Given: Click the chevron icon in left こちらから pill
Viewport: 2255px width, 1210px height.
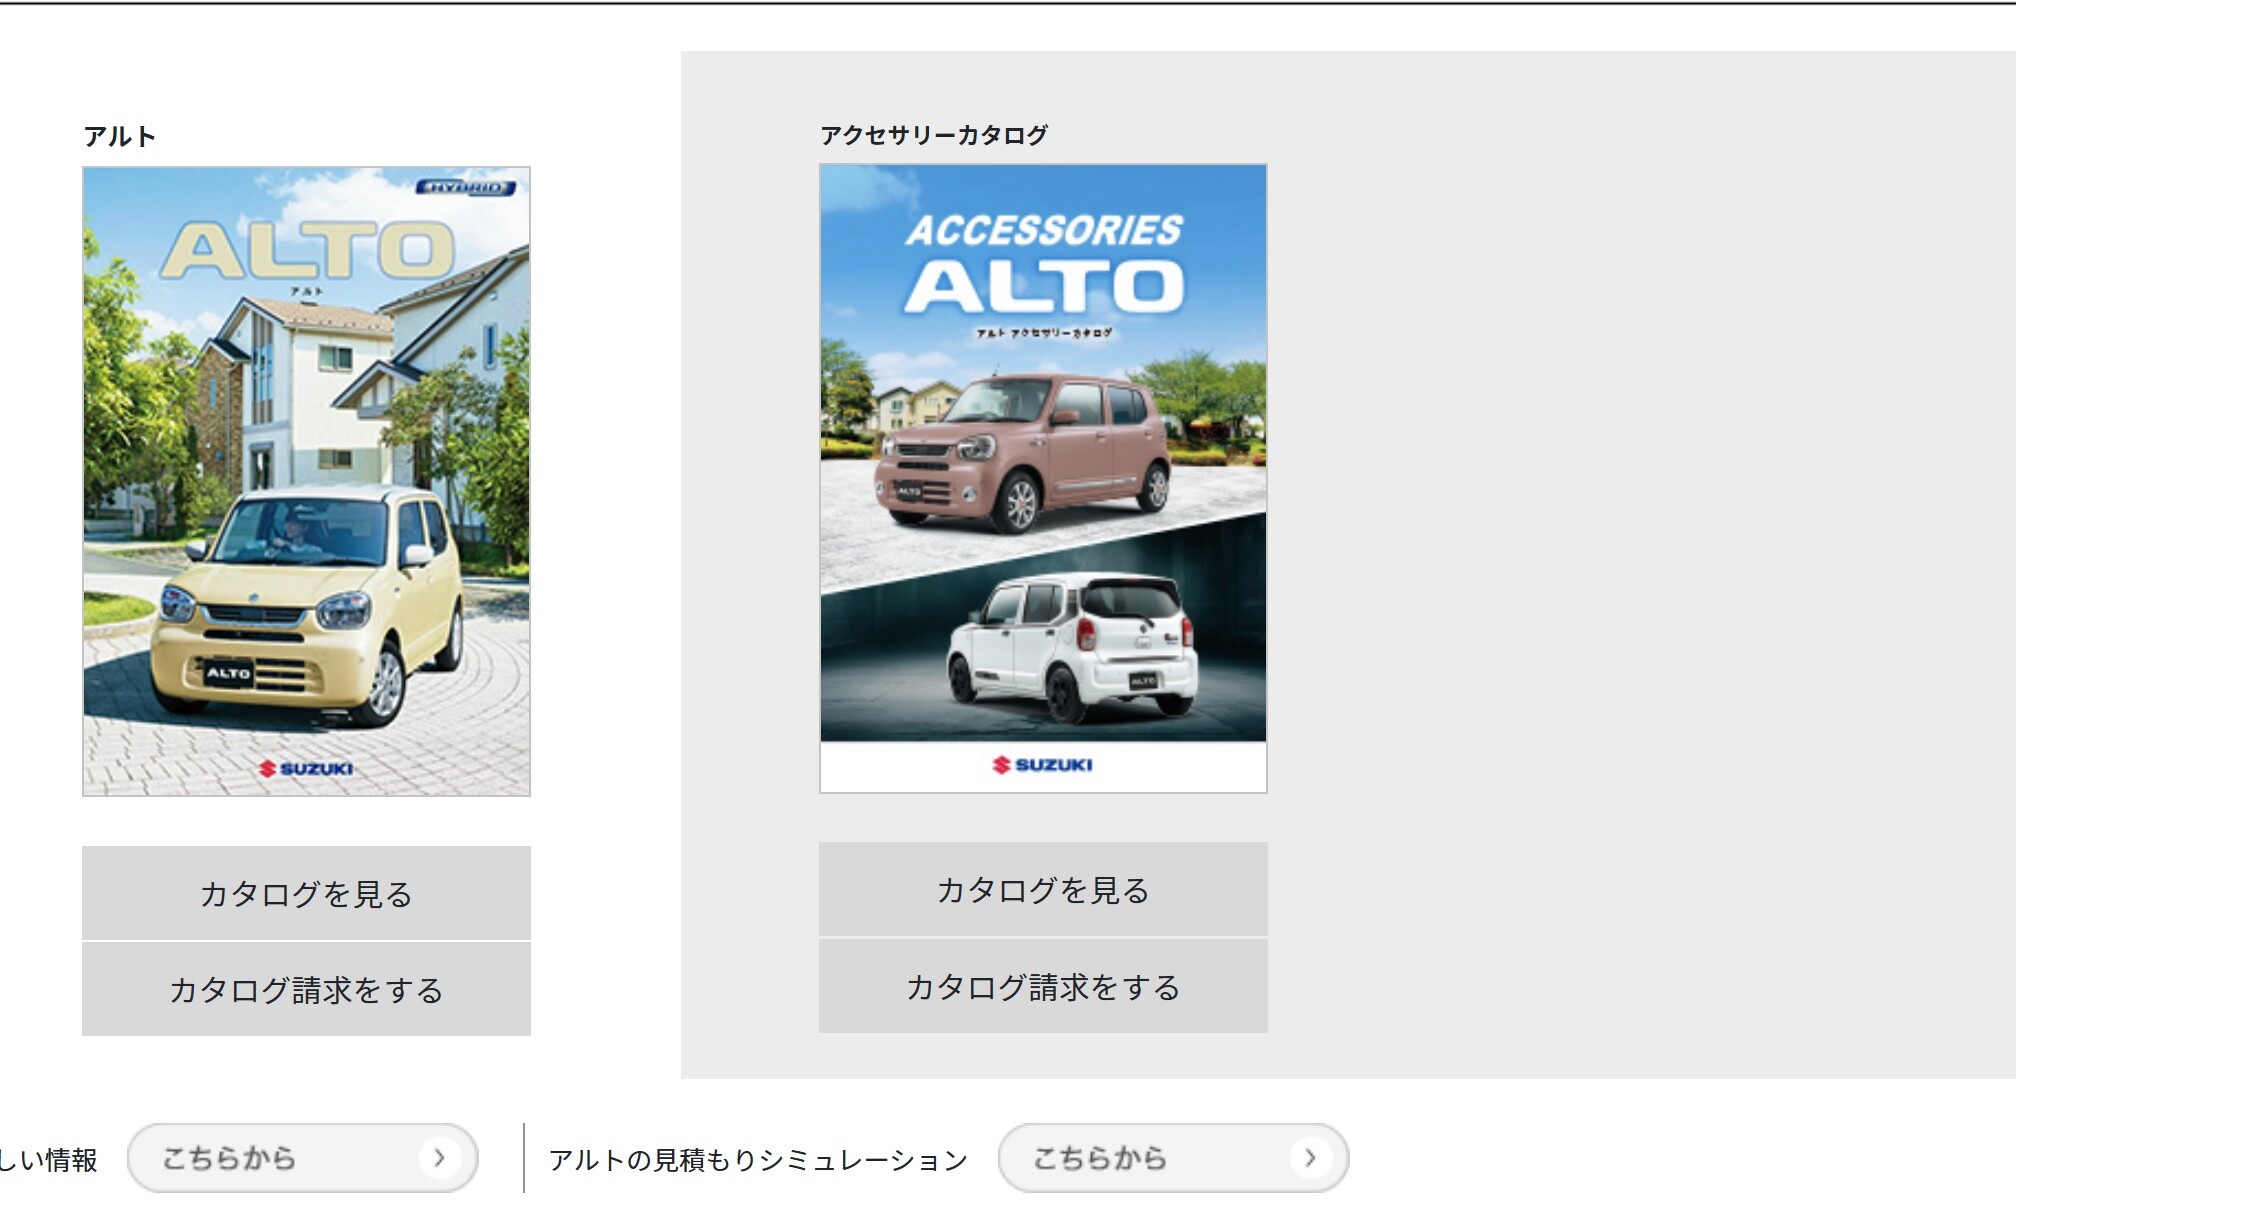Looking at the screenshot, I should [438, 1158].
